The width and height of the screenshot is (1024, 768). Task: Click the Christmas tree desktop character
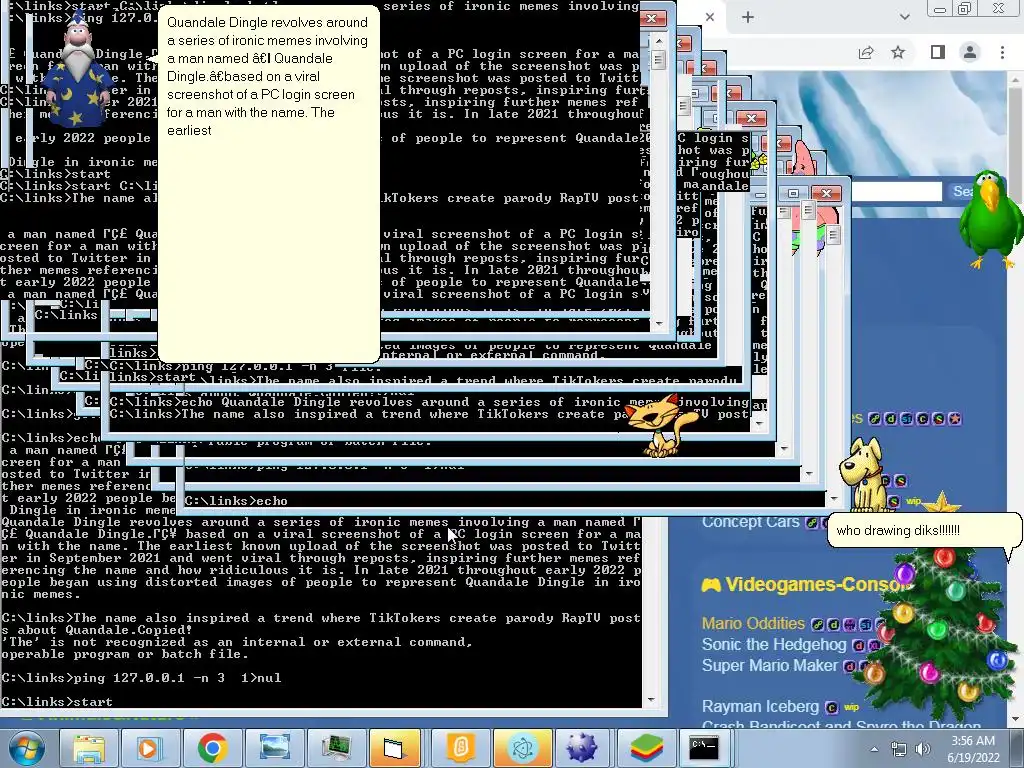point(940,630)
